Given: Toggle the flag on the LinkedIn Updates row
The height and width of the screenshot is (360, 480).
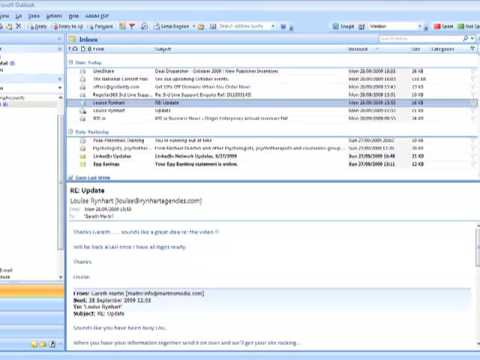Looking at the screenshot, I should [473, 156].
